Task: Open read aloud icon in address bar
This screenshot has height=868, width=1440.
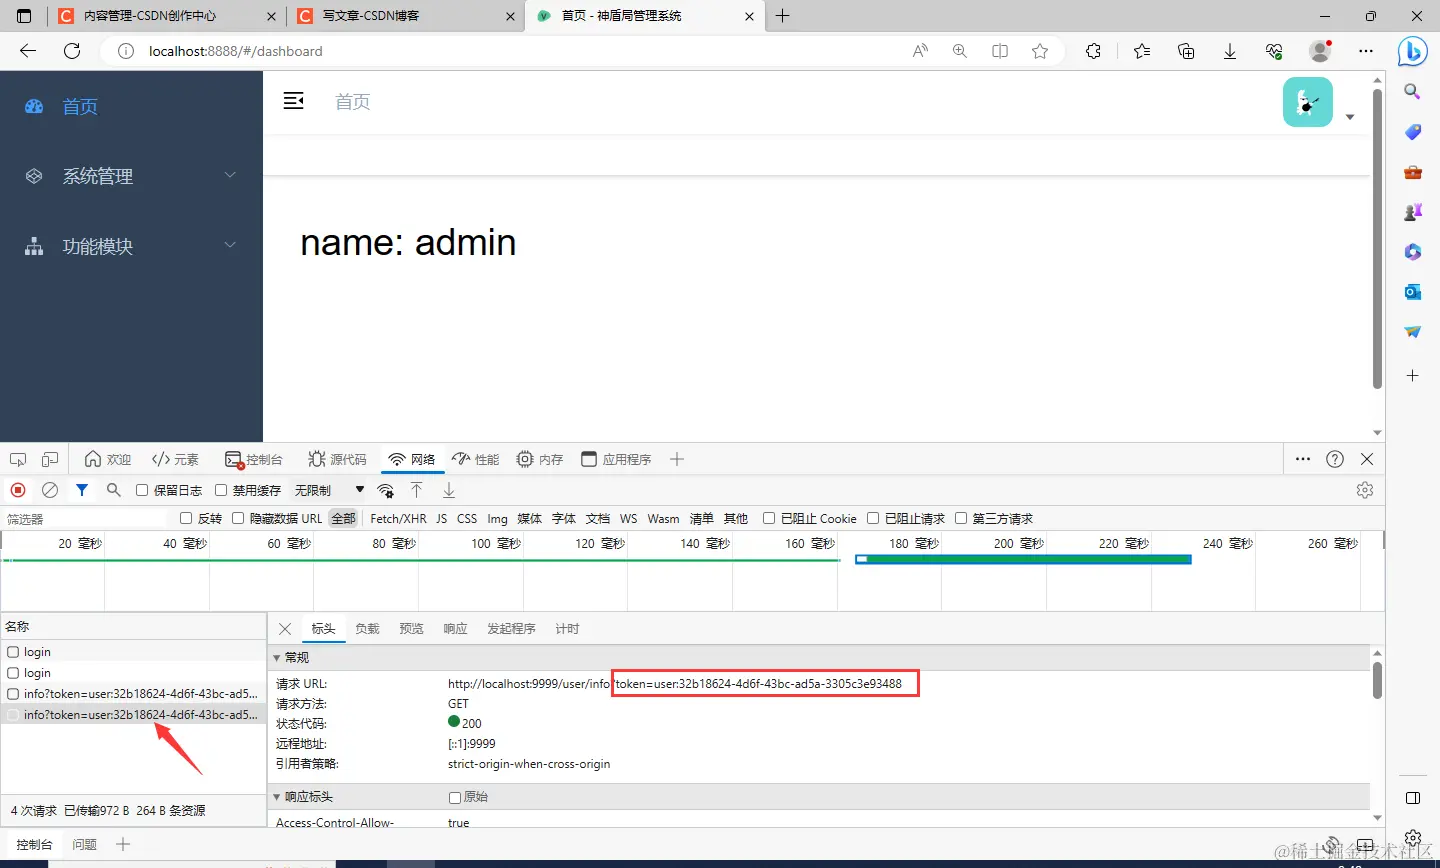Action: (x=920, y=51)
